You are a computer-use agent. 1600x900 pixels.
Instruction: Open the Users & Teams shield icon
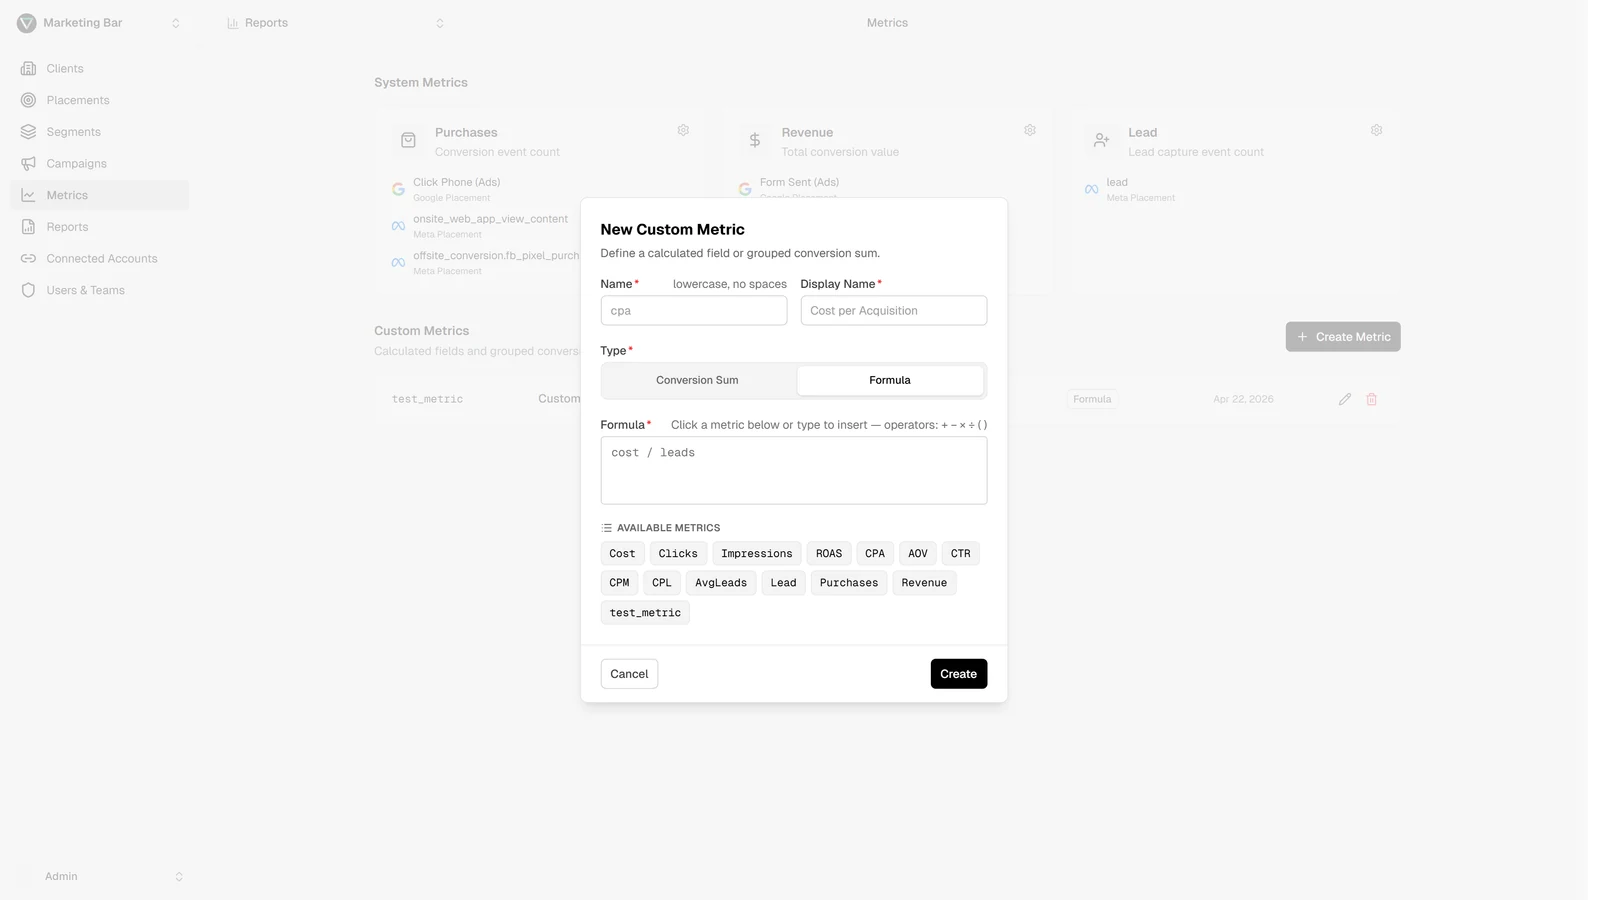coord(28,290)
